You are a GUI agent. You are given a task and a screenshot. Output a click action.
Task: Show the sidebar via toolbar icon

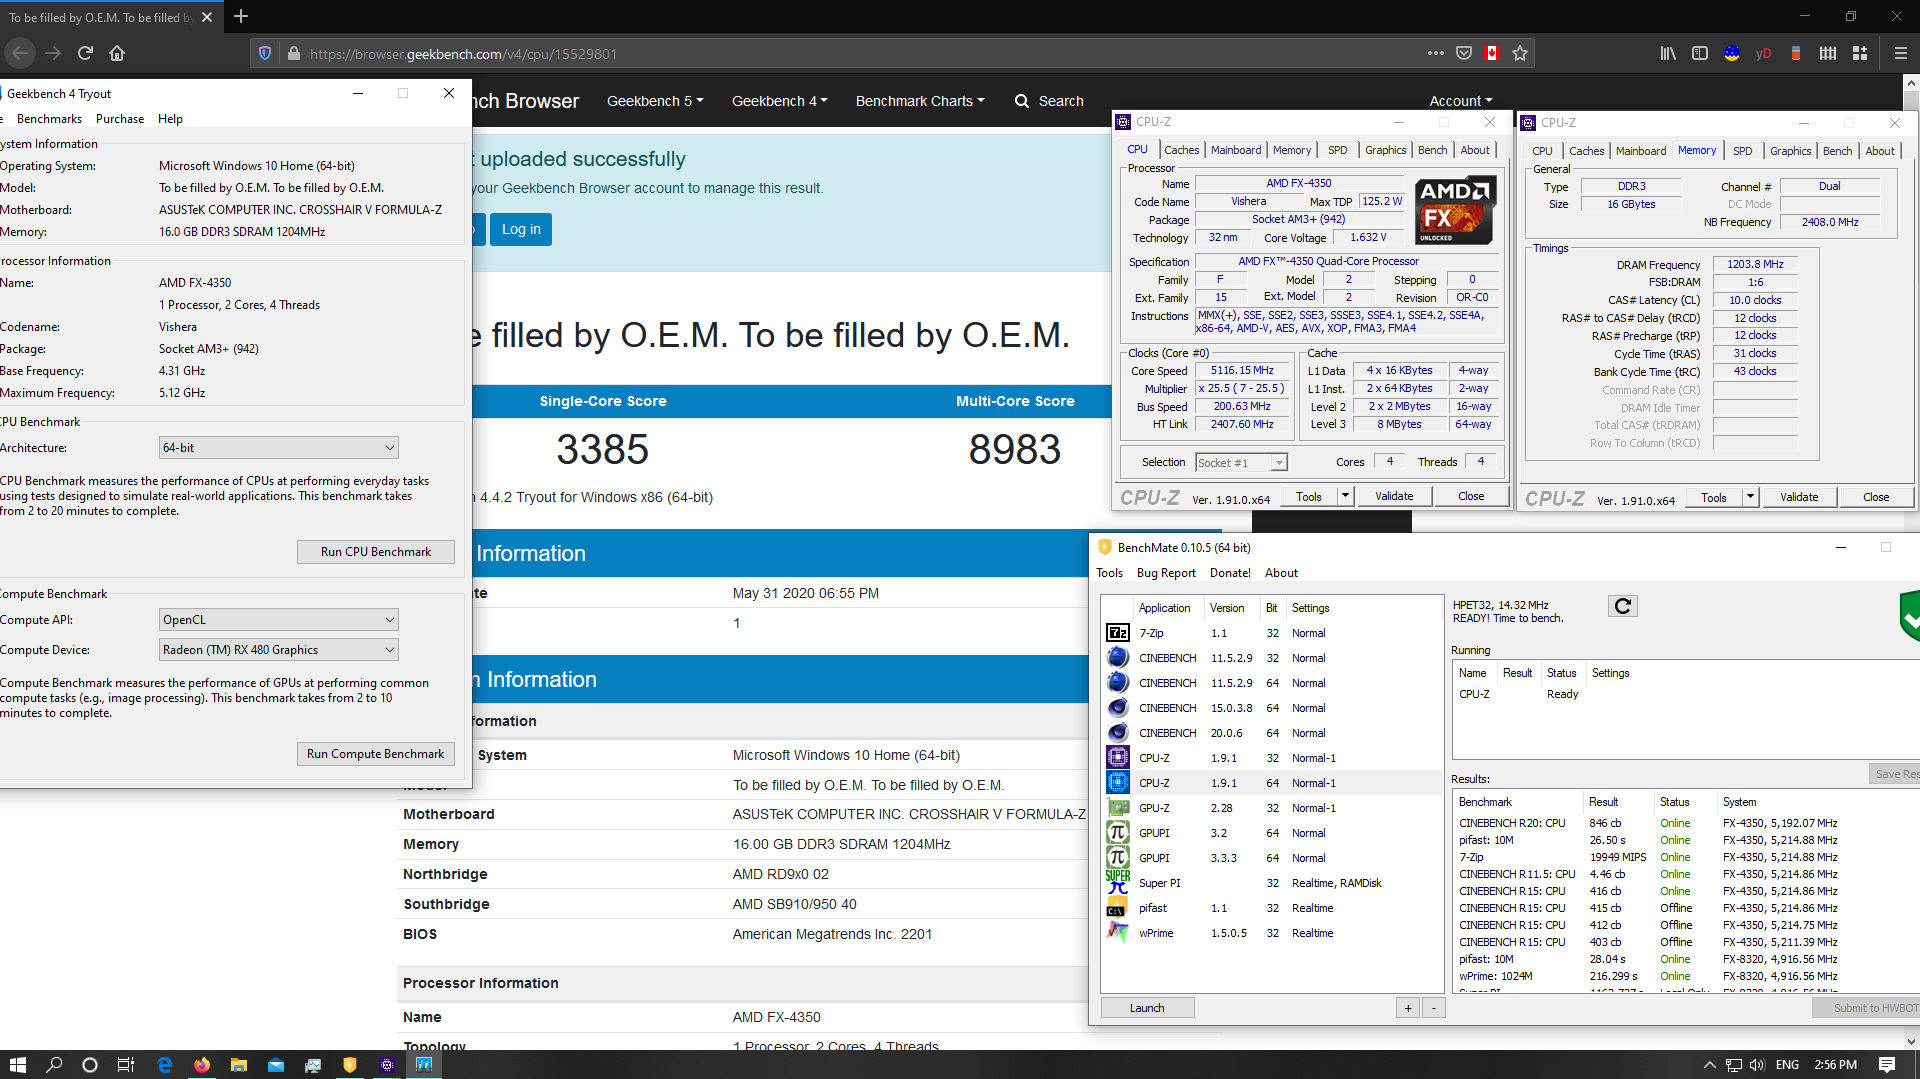[1700, 53]
